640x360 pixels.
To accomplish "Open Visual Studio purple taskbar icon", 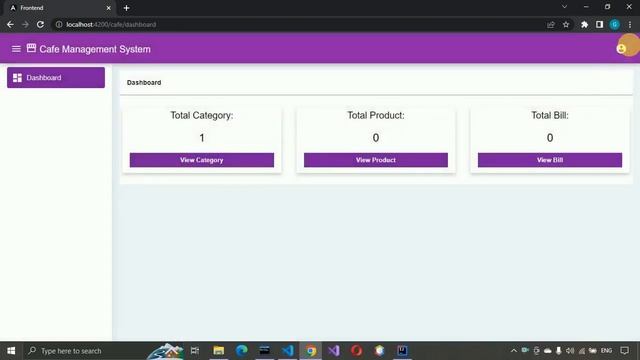I will 333,351.
